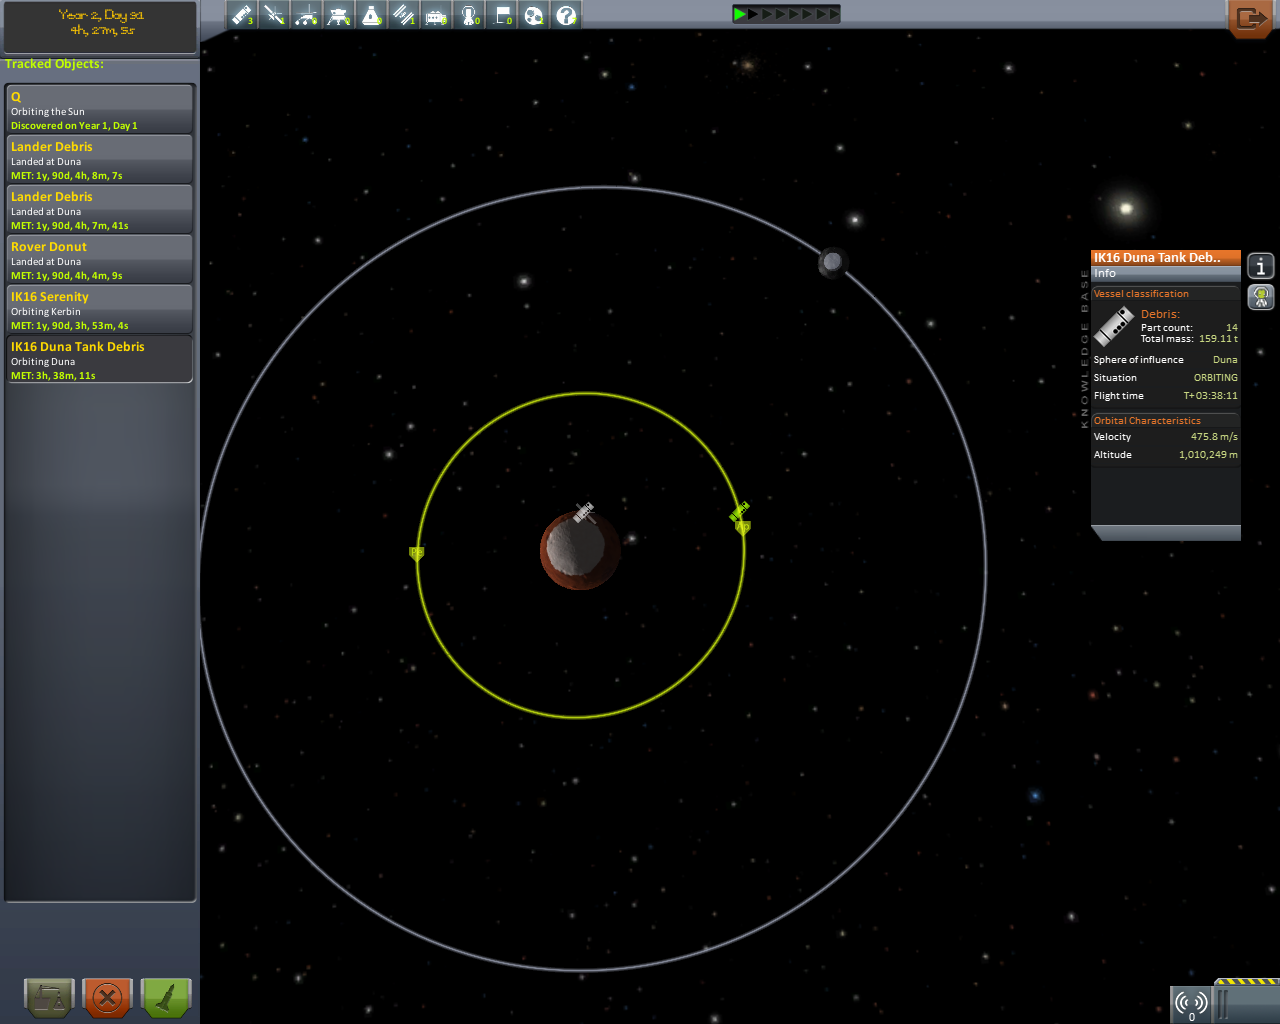Viewport: 1280px width, 1024px height.
Task: Set time warp to the fourth arrow
Action: pyautogui.click(x=781, y=14)
